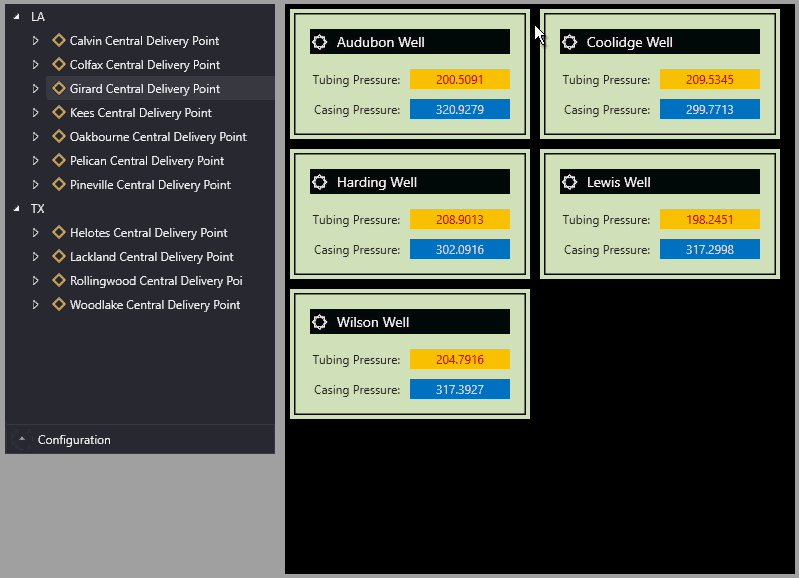Click the Pineville Central Delivery Point diamond icon
799x578 pixels.
(59, 184)
